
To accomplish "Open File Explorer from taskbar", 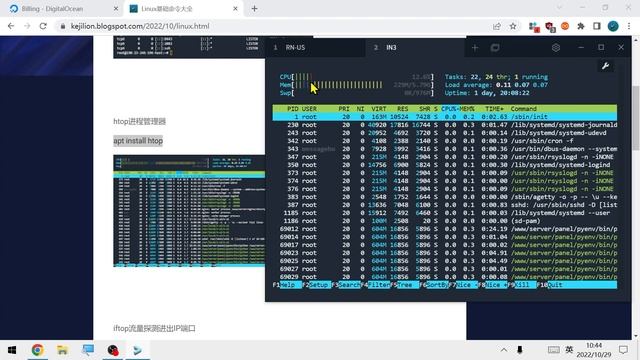I will pos(62,350).
